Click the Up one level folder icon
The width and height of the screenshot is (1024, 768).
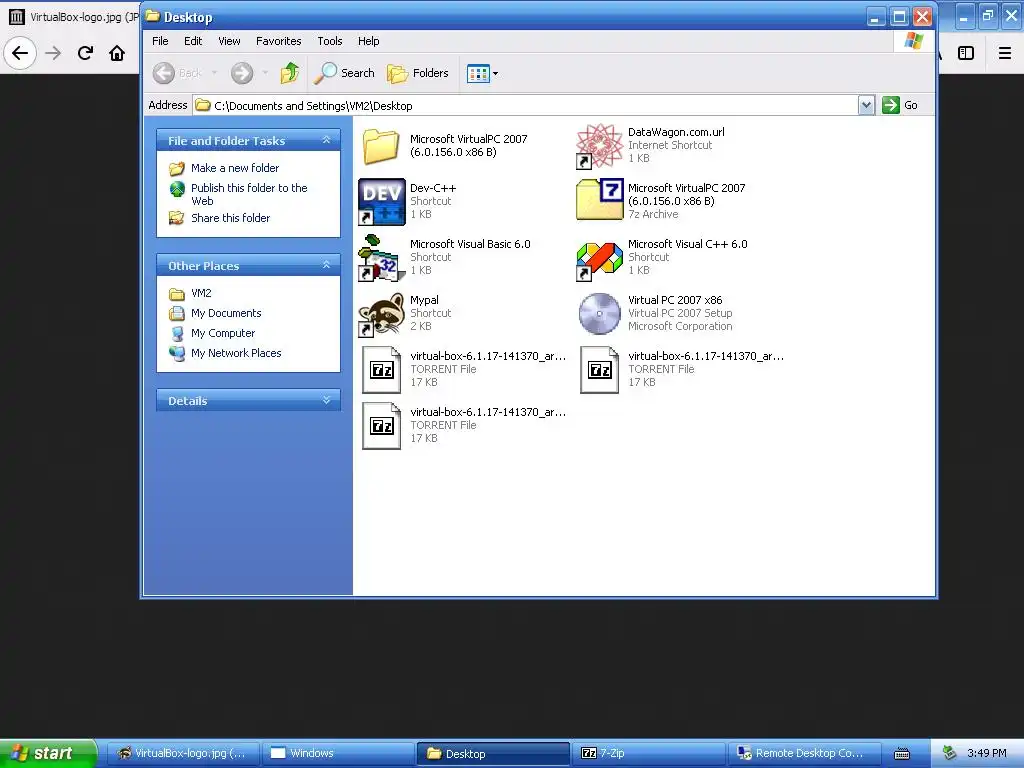289,73
